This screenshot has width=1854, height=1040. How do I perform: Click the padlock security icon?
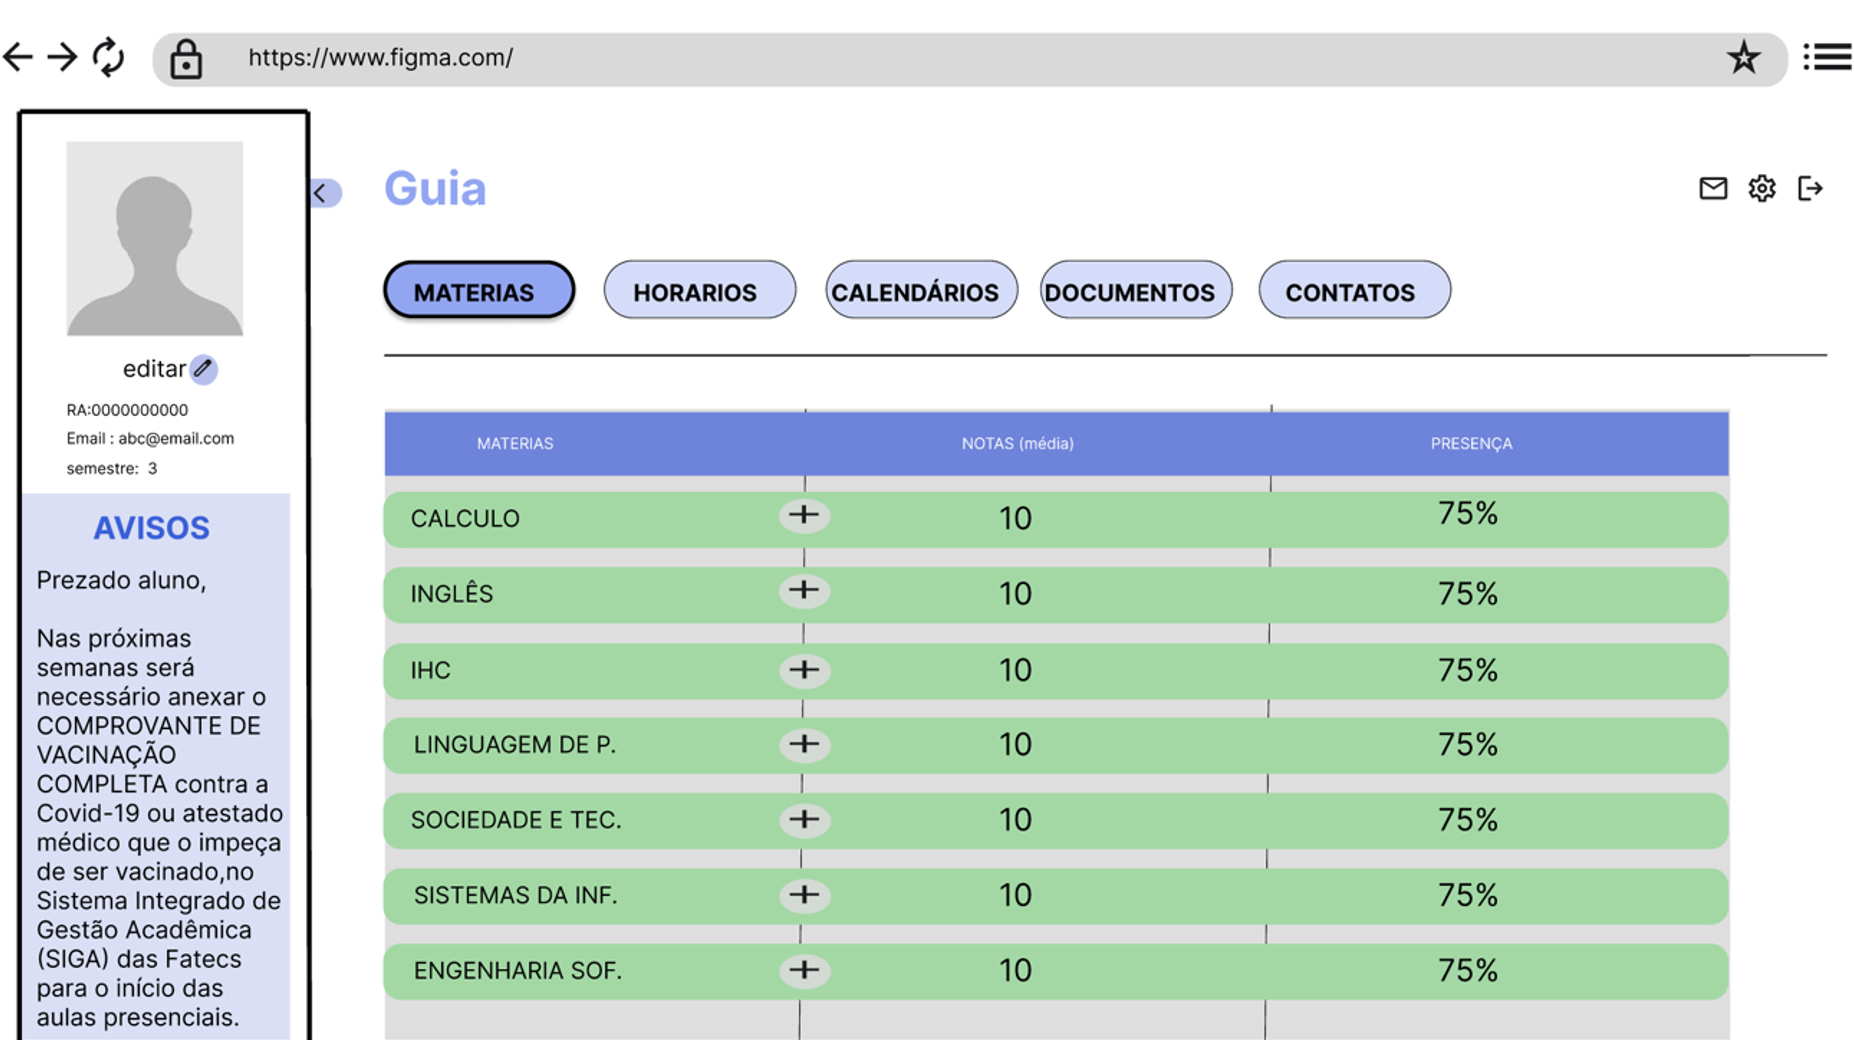coord(186,59)
